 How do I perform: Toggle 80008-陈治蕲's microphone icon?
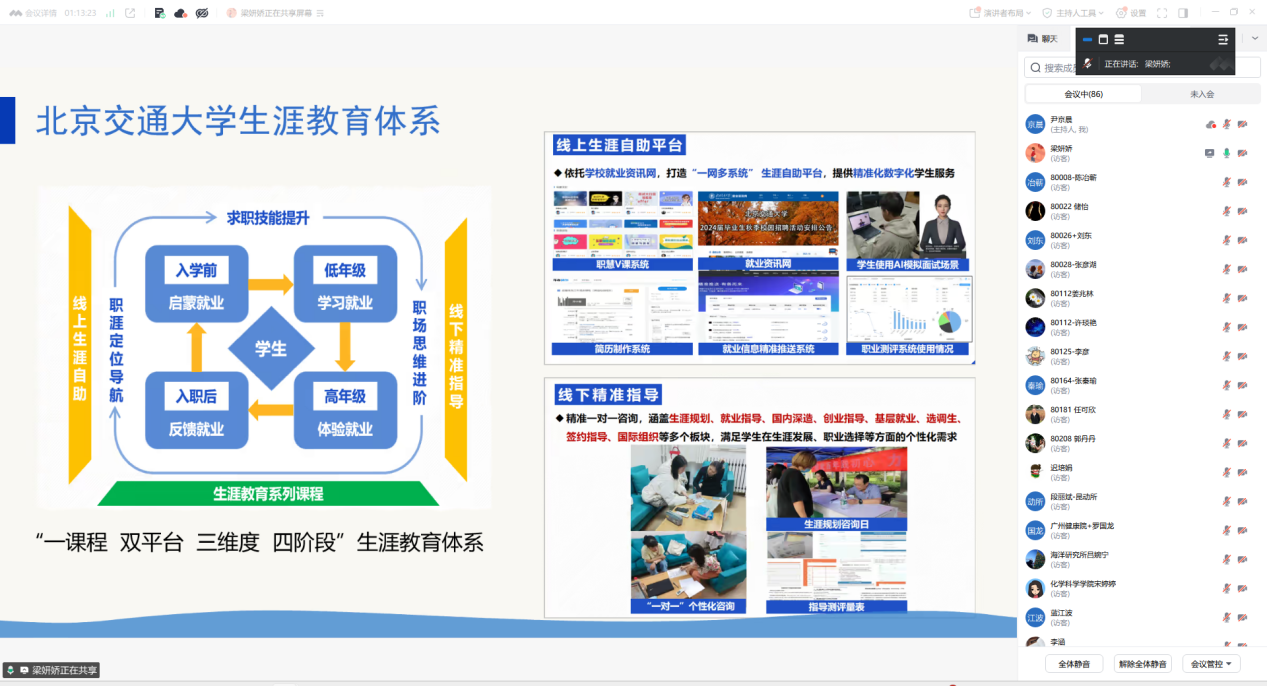(x=1227, y=182)
